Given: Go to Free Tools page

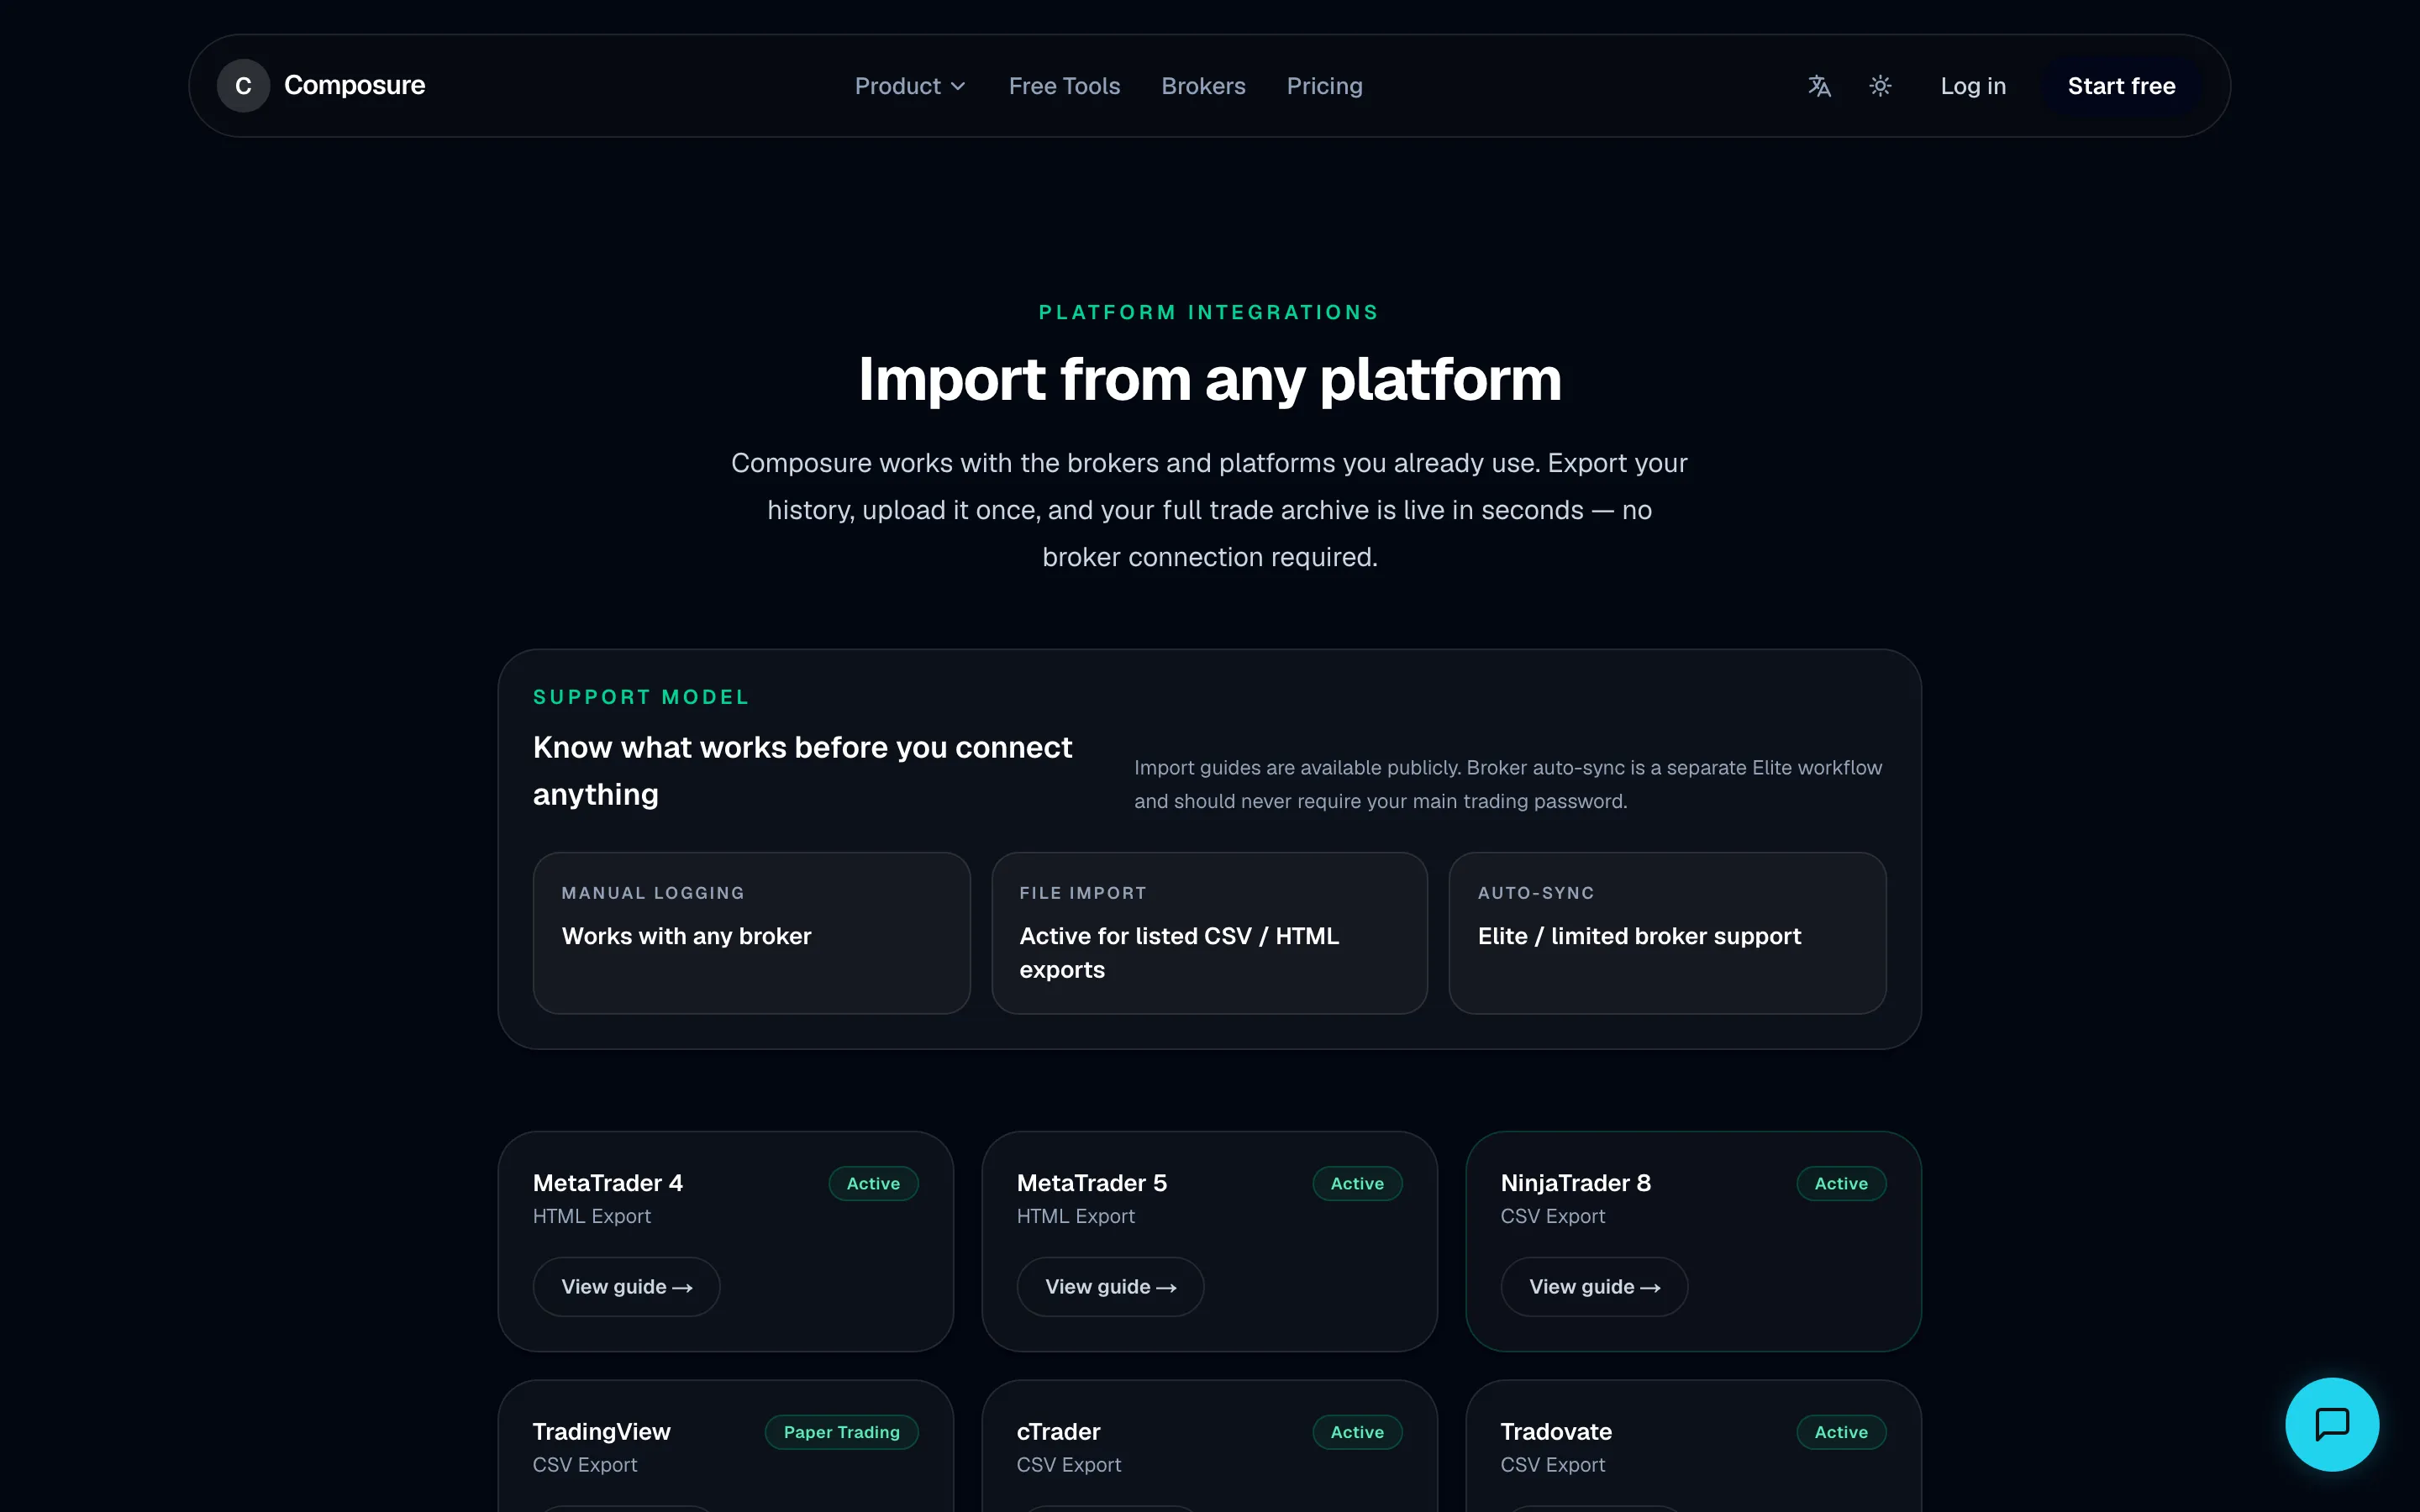Looking at the screenshot, I should point(1064,86).
